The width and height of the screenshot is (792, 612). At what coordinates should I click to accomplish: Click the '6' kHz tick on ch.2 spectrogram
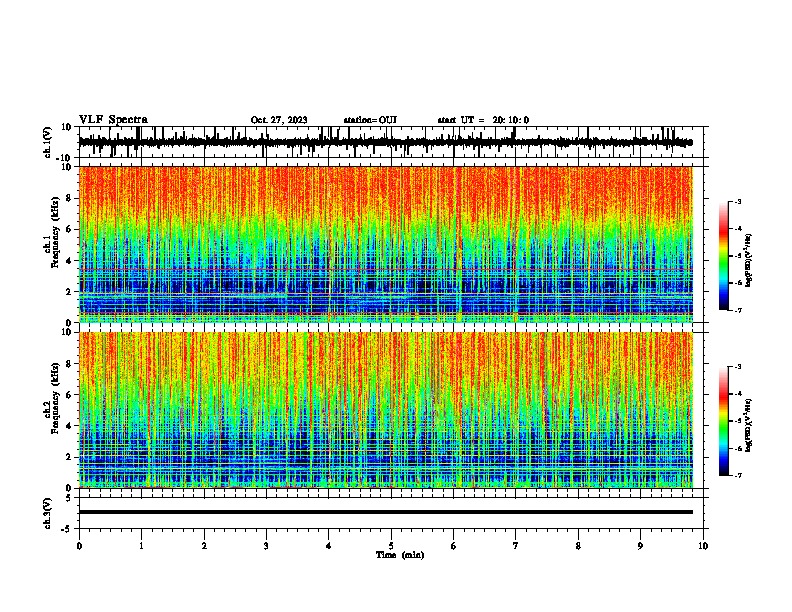tap(69, 395)
